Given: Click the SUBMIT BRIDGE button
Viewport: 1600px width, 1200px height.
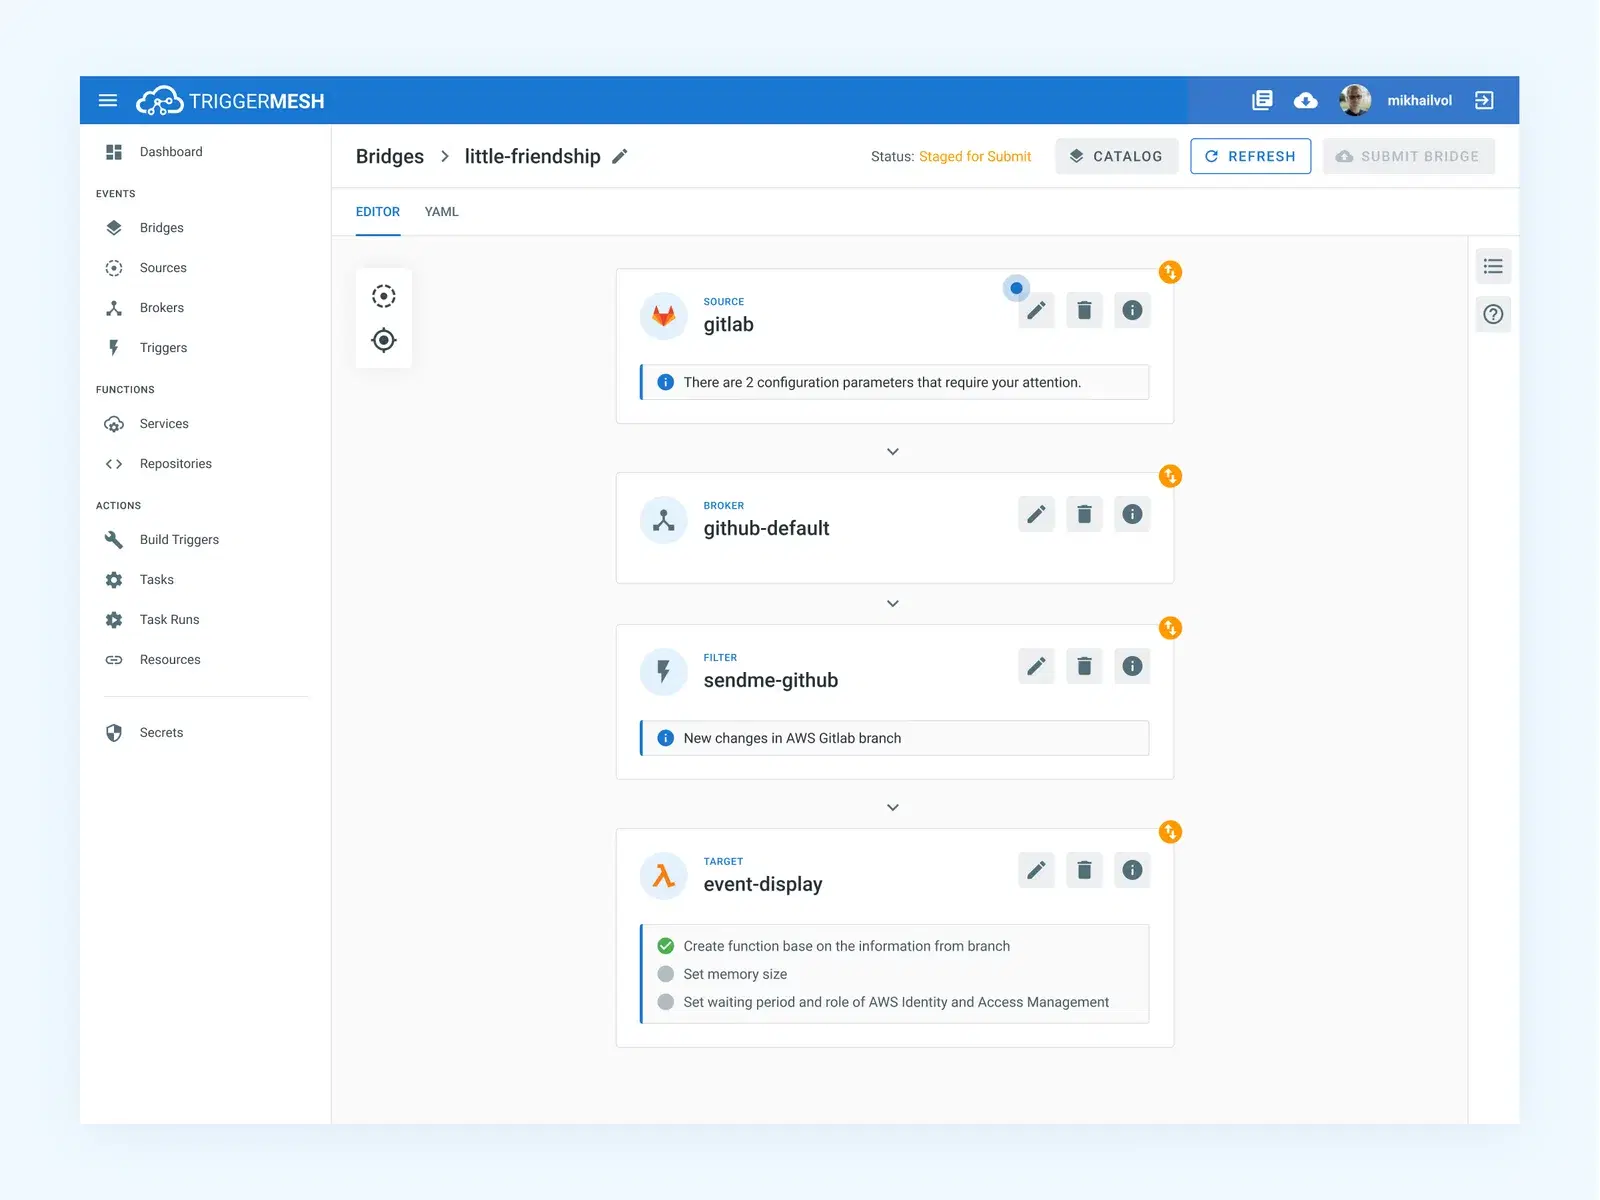Looking at the screenshot, I should [x=1408, y=156].
